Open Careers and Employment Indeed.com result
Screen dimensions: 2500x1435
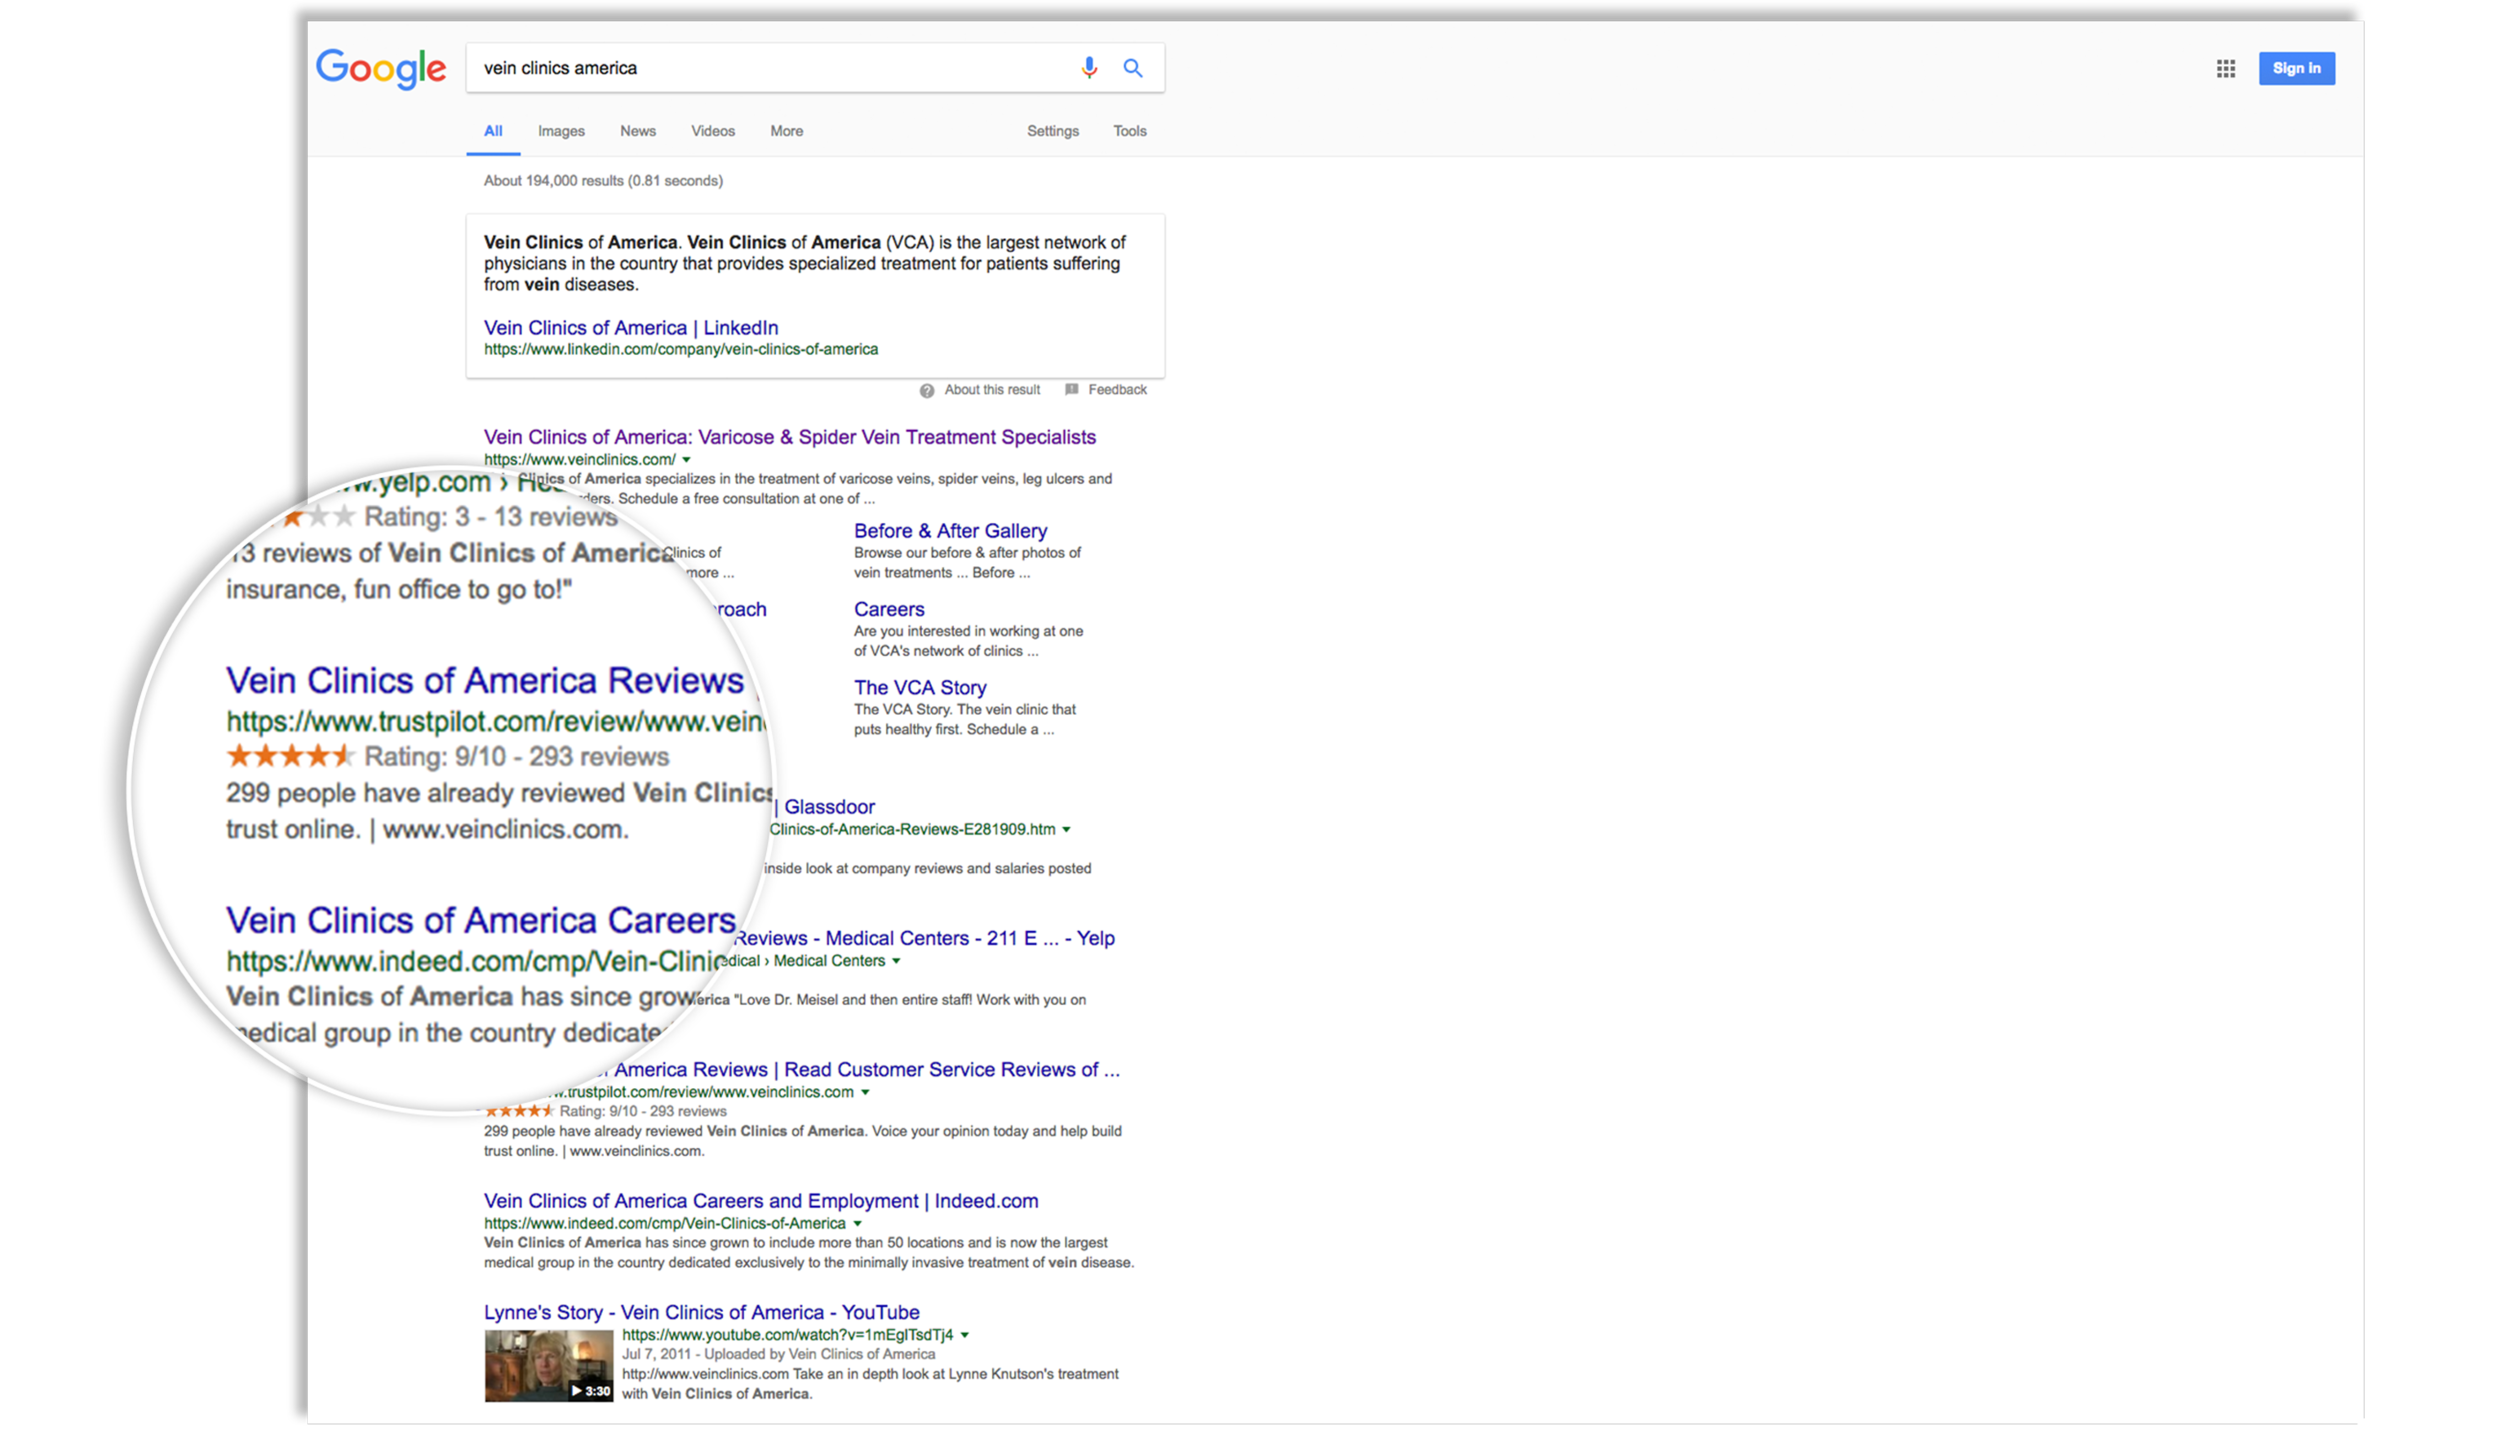coord(761,1200)
